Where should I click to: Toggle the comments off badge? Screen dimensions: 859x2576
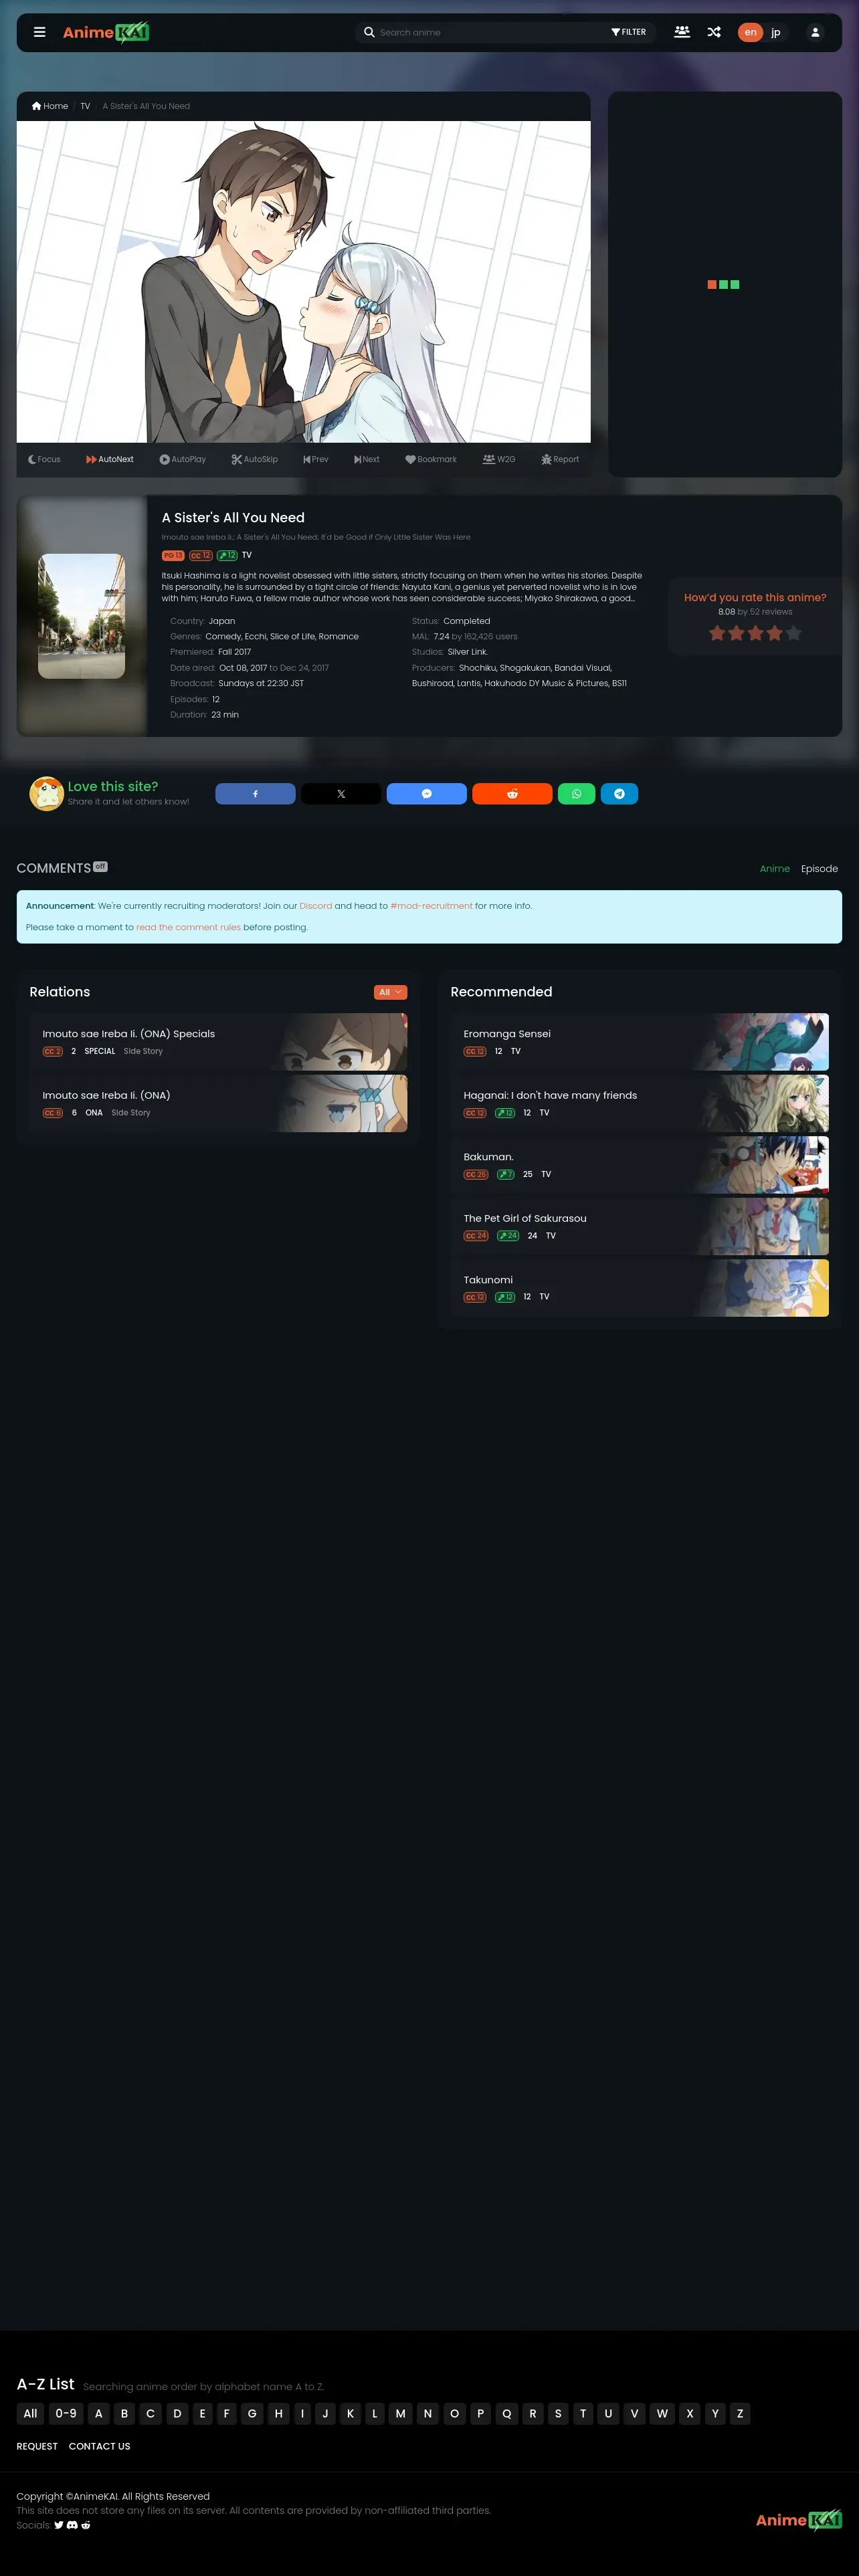(100, 866)
